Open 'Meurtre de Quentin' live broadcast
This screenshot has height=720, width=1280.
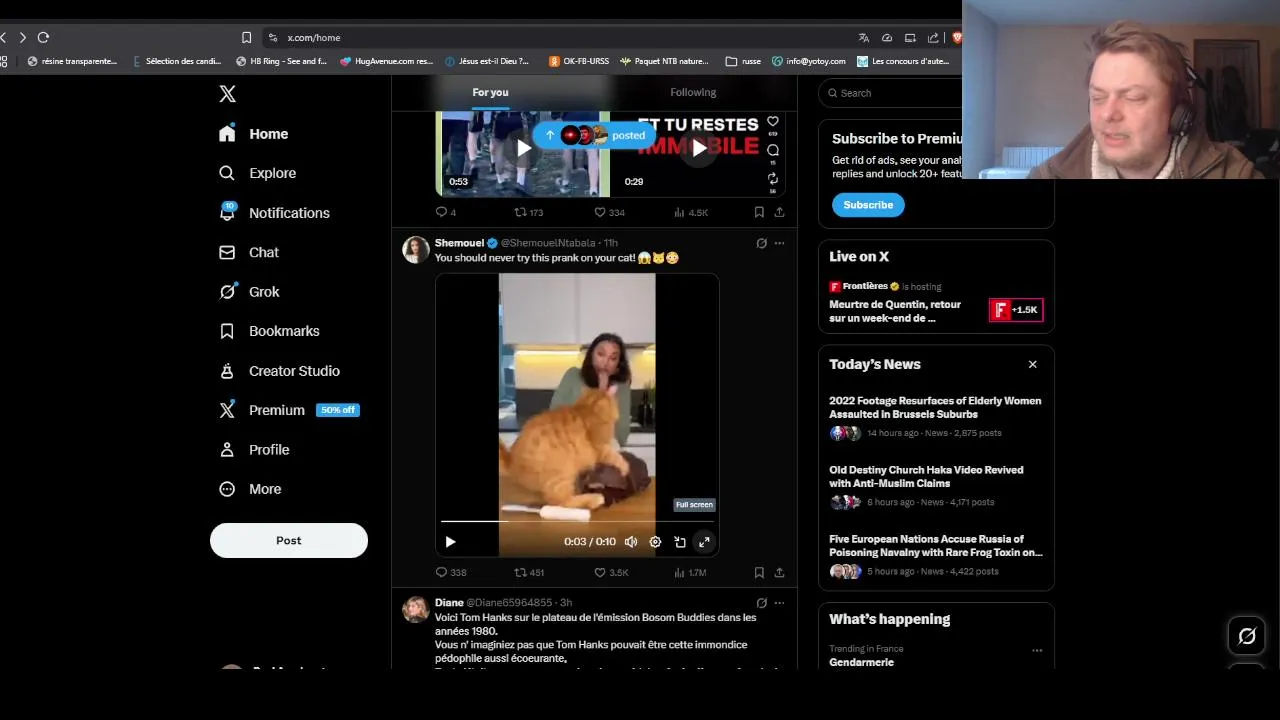click(x=895, y=311)
